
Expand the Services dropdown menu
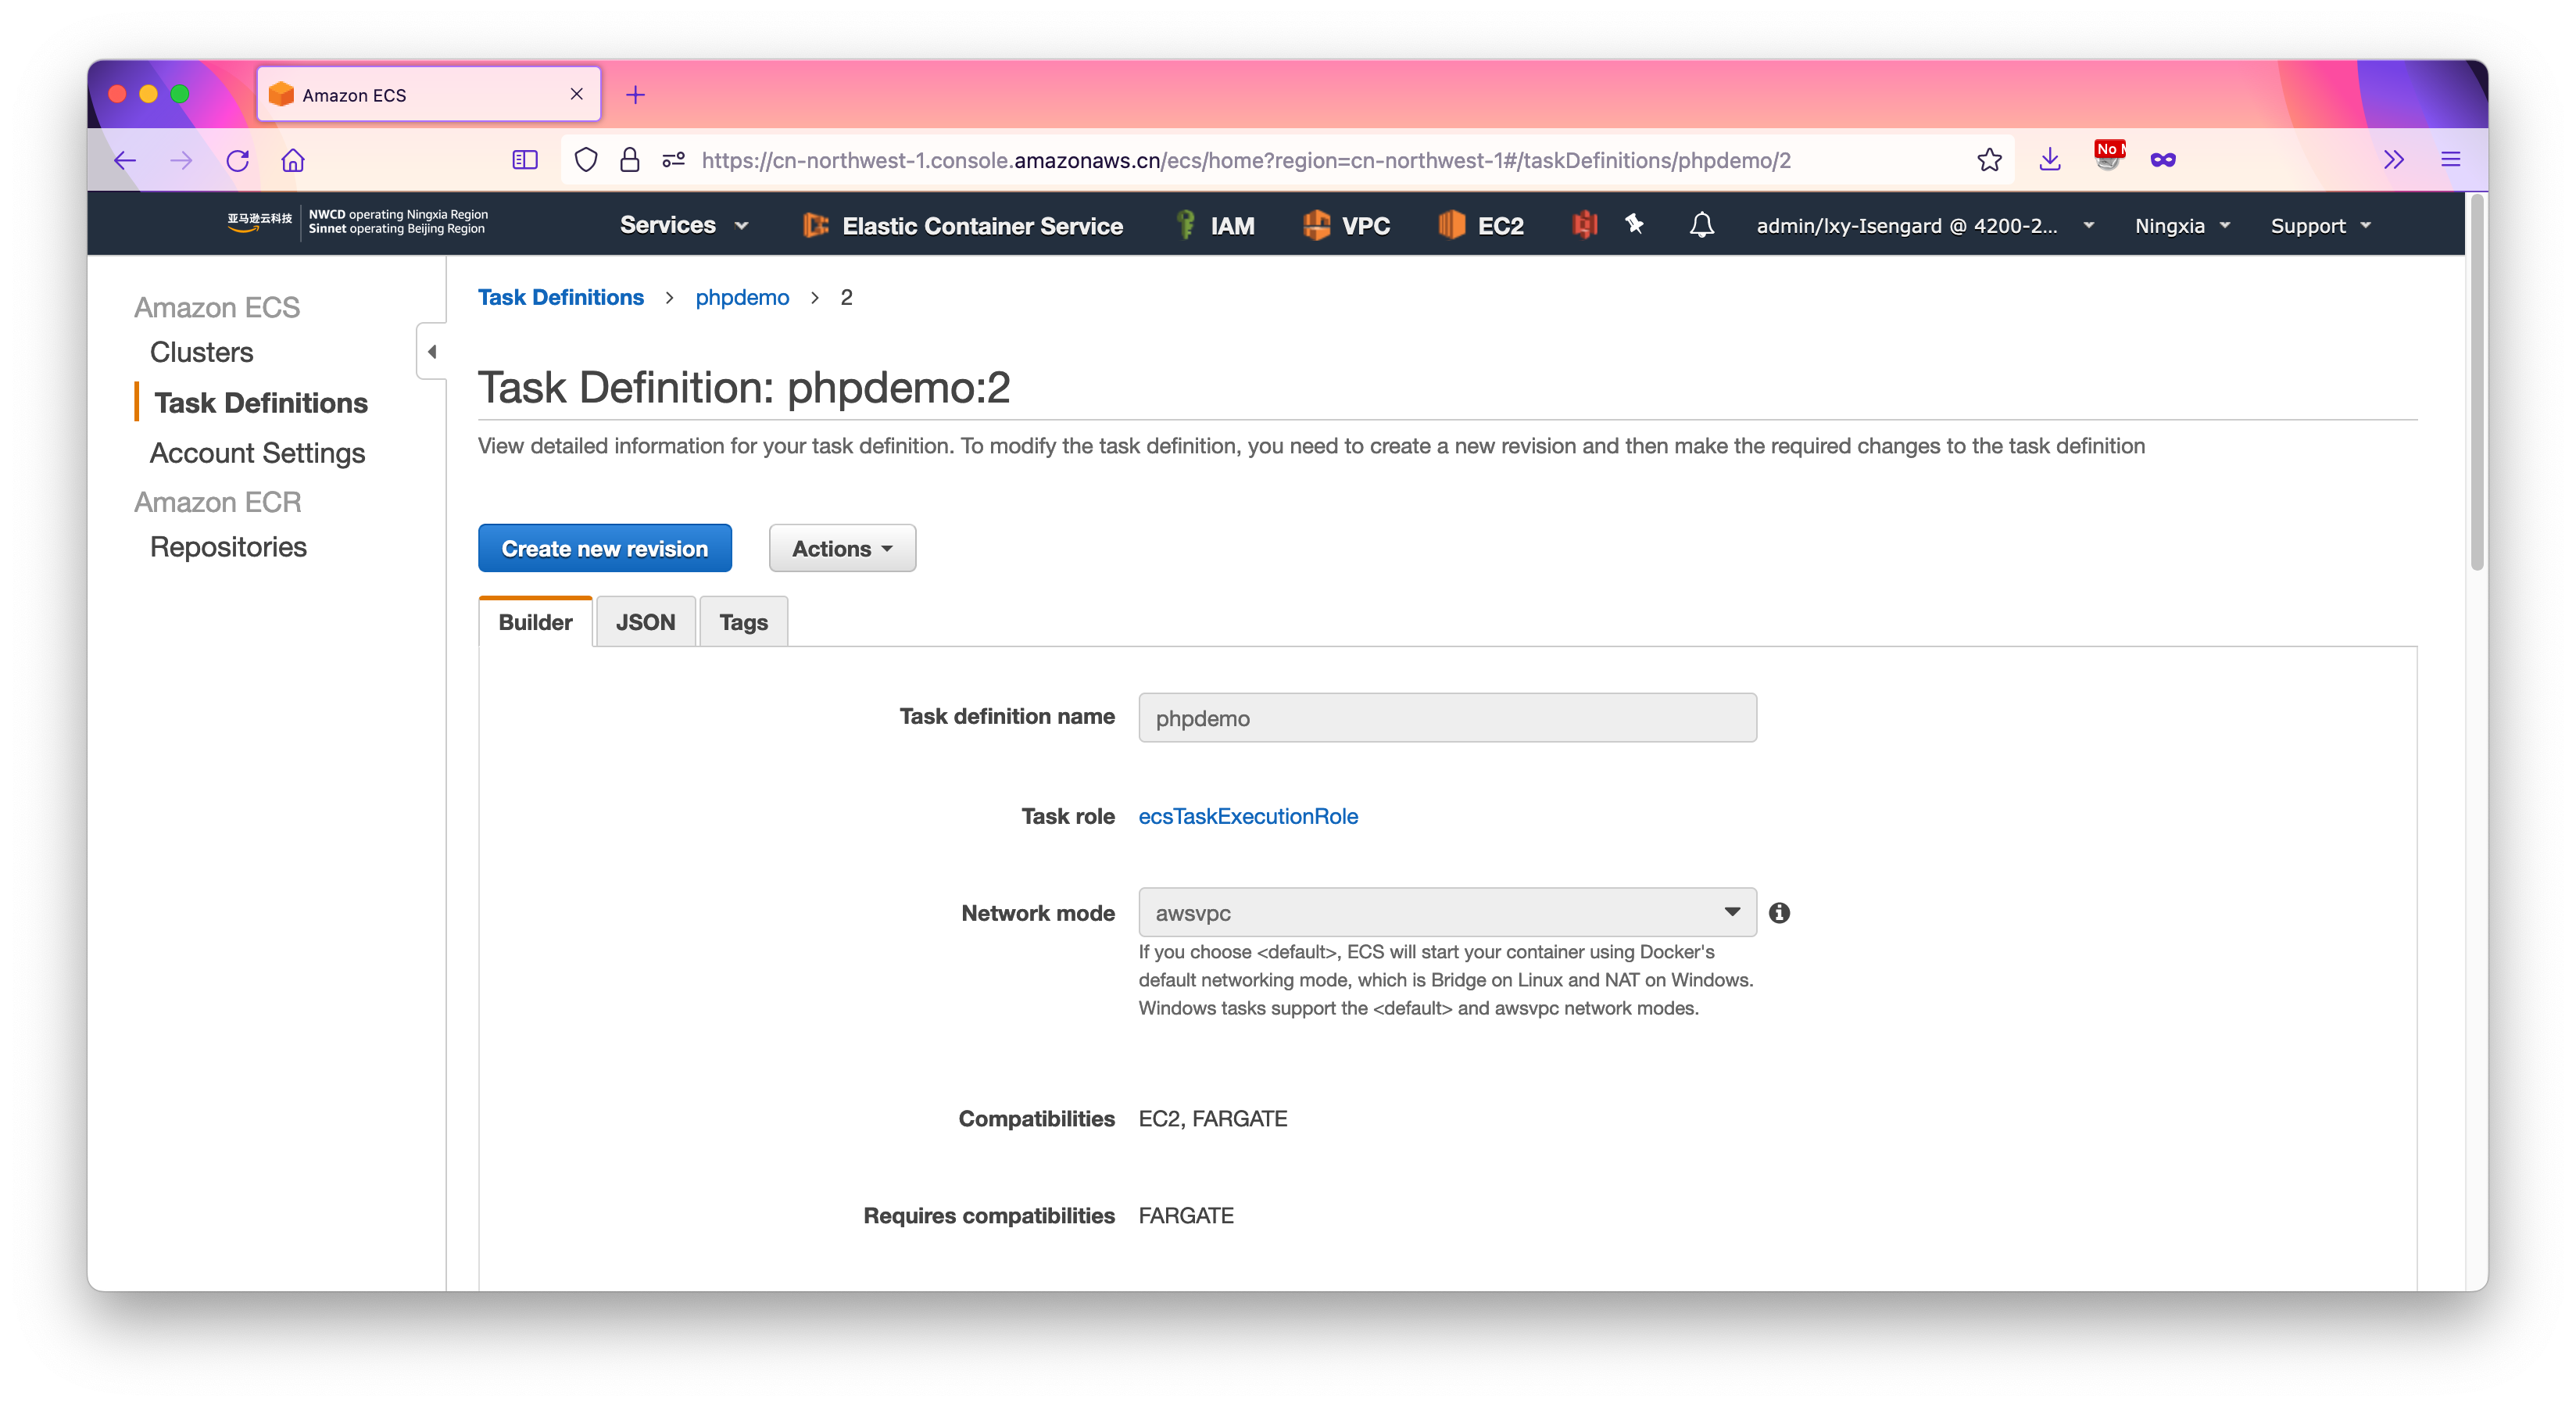coord(684,225)
